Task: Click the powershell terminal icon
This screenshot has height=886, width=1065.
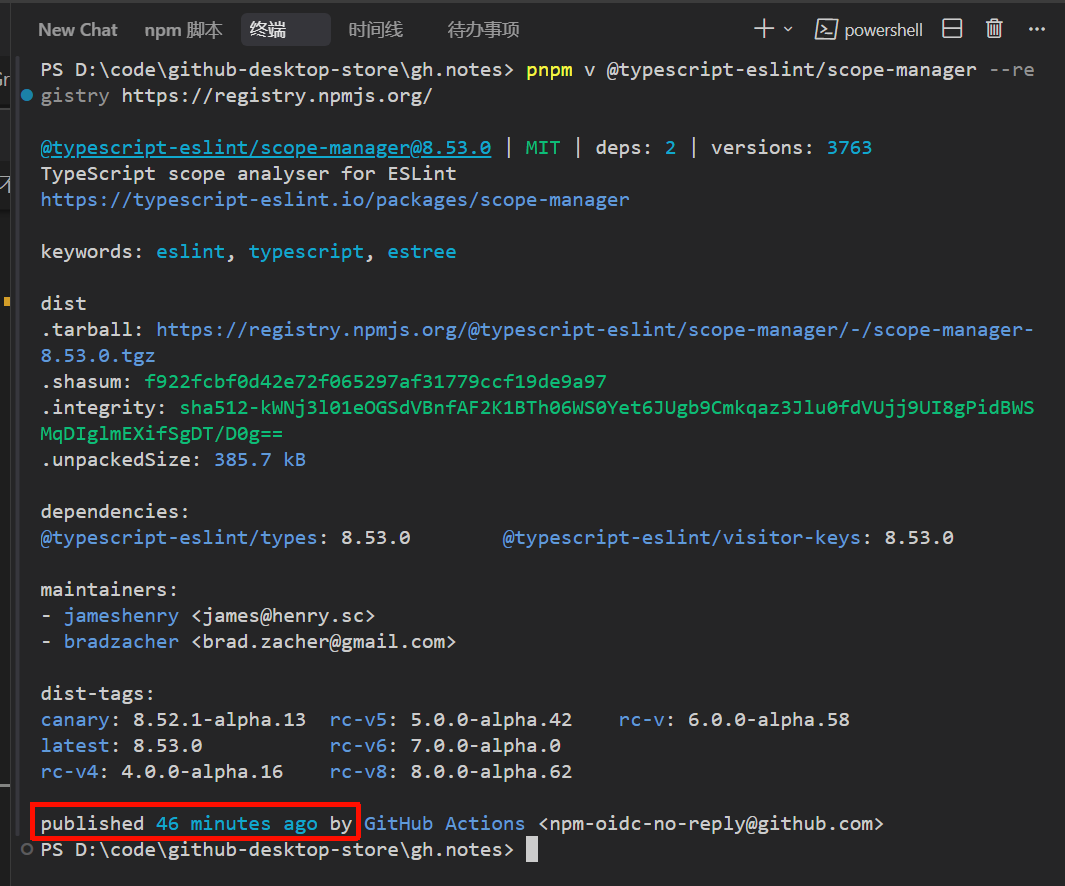Action: (826, 29)
